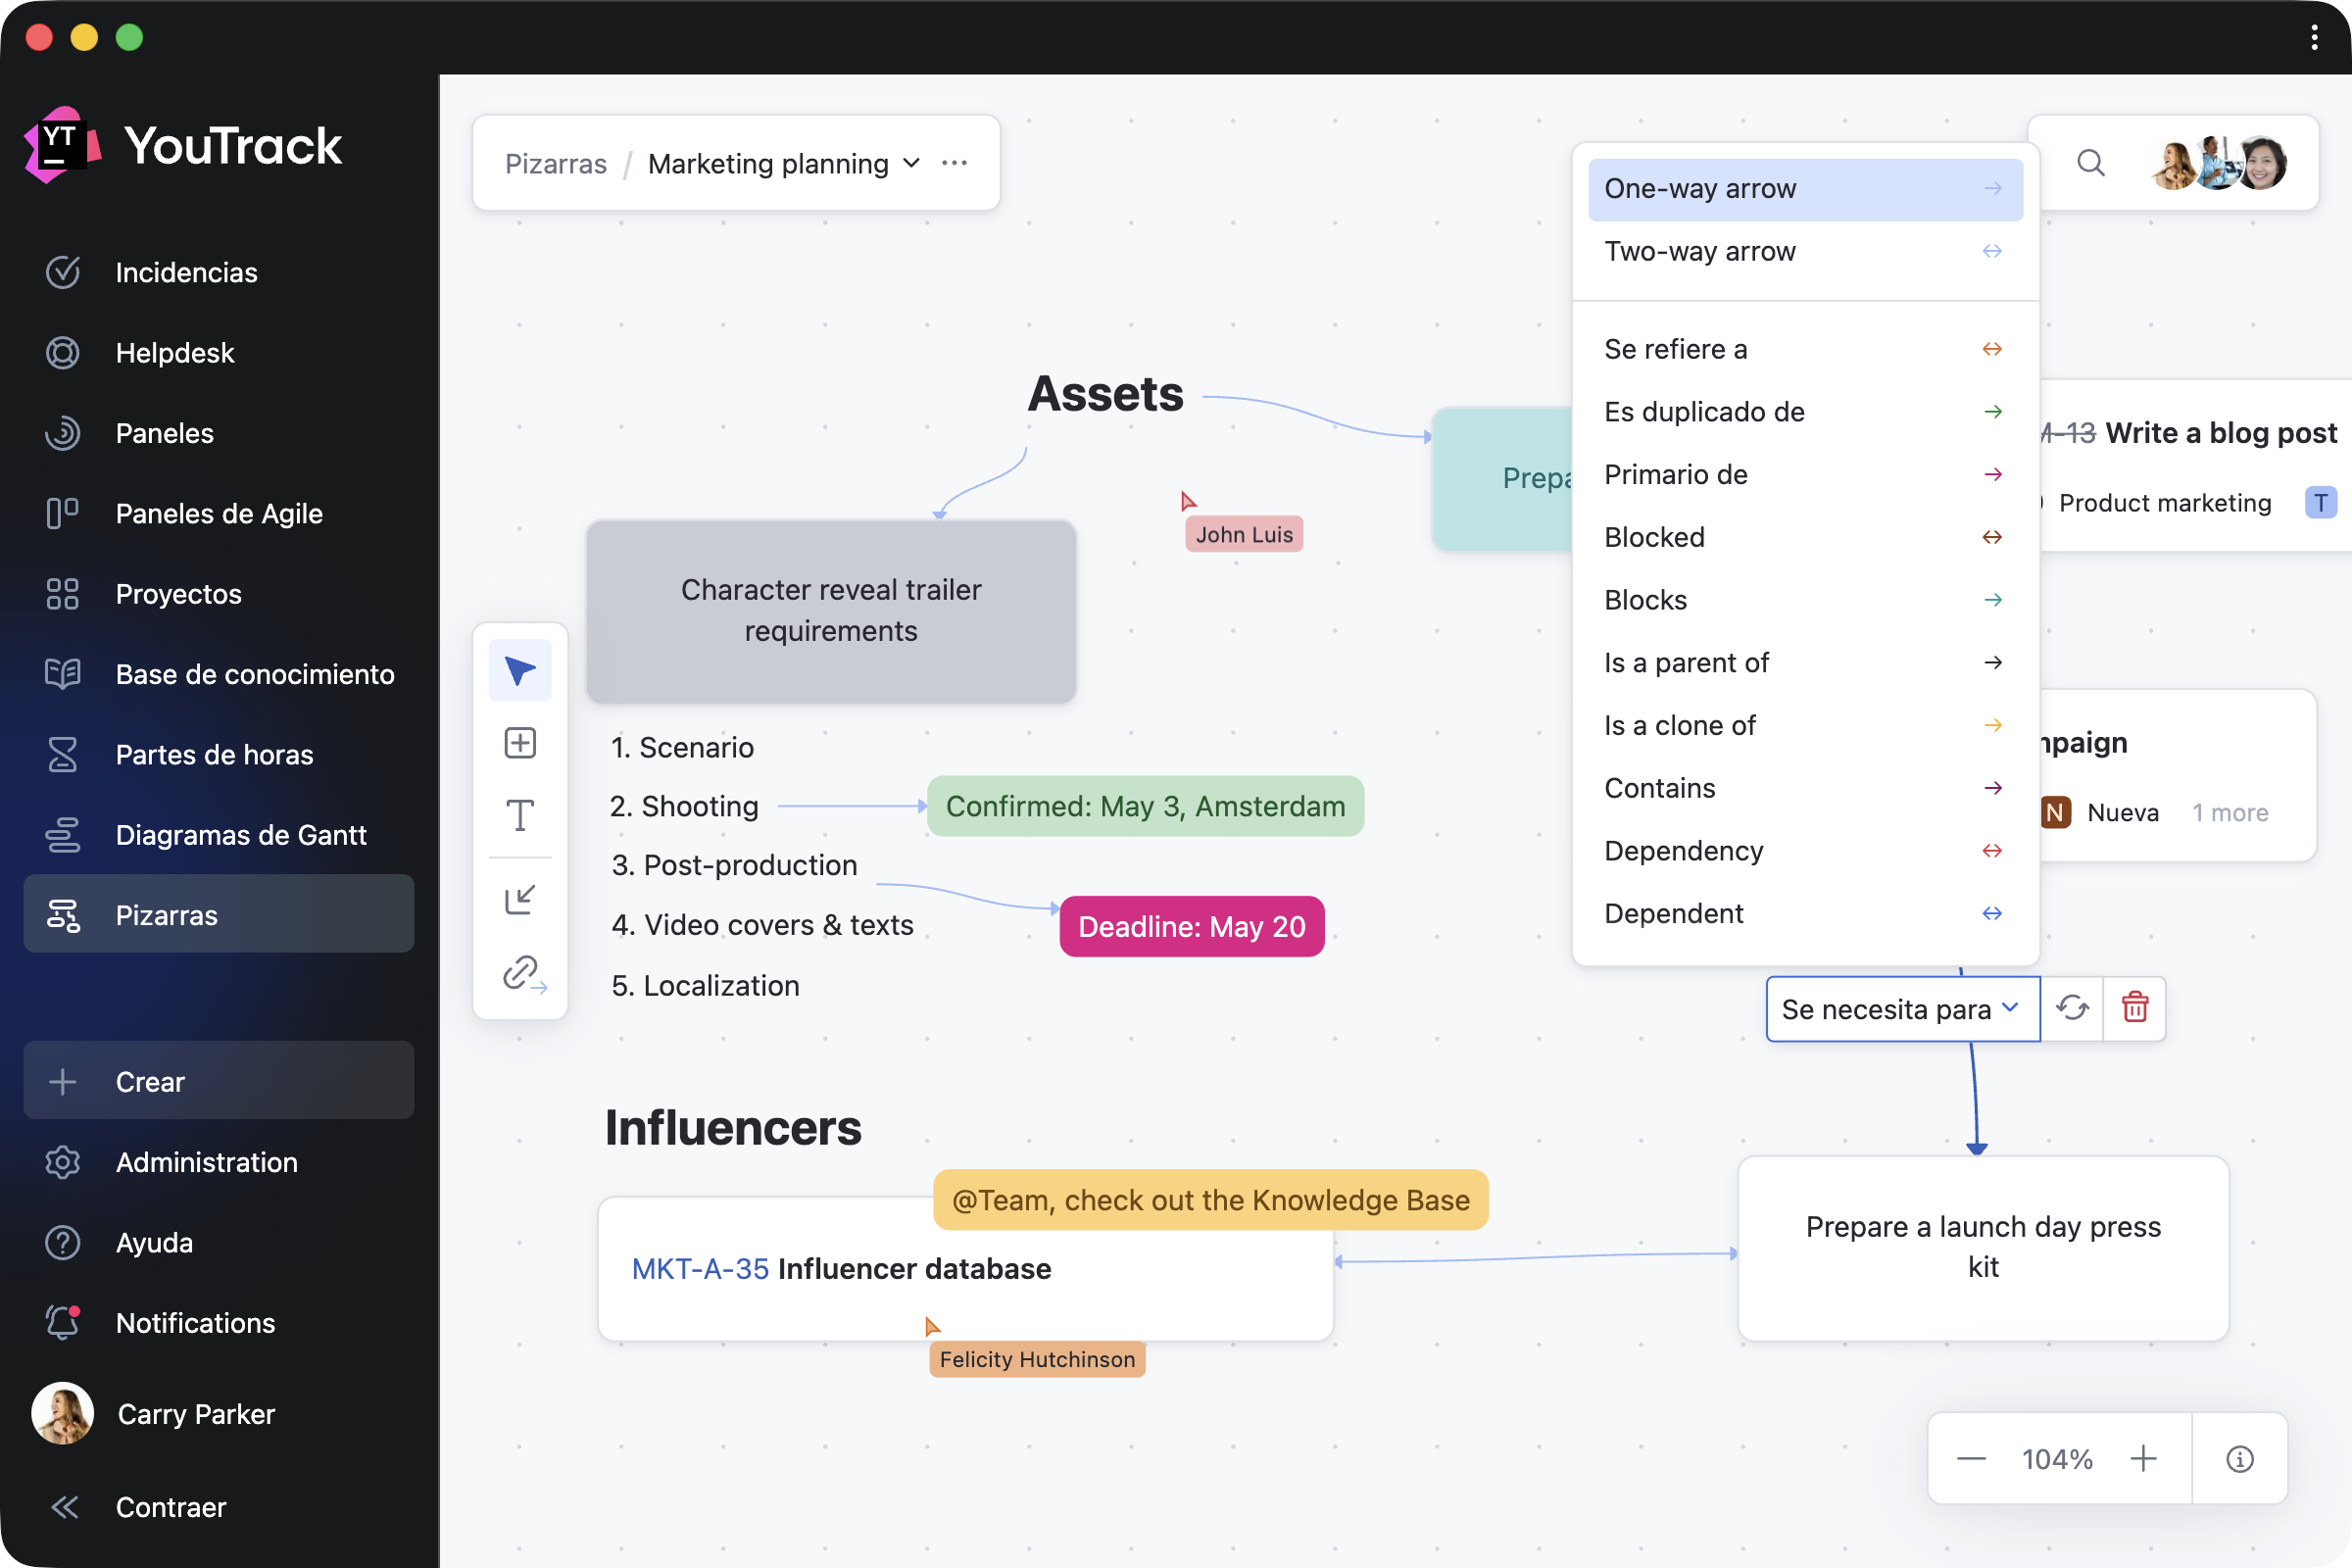
Task: Click the import arrow tool icon
Action: [x=519, y=899]
